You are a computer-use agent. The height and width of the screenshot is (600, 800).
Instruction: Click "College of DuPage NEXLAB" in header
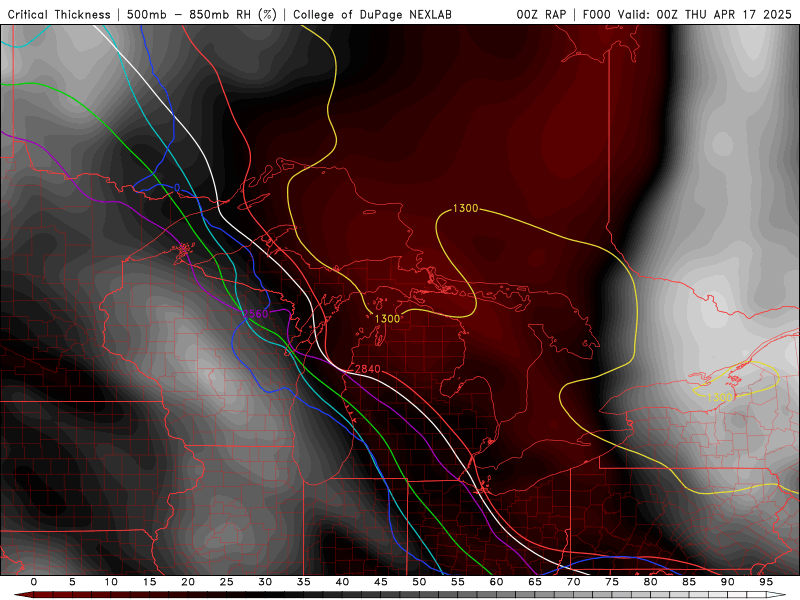tap(372, 15)
